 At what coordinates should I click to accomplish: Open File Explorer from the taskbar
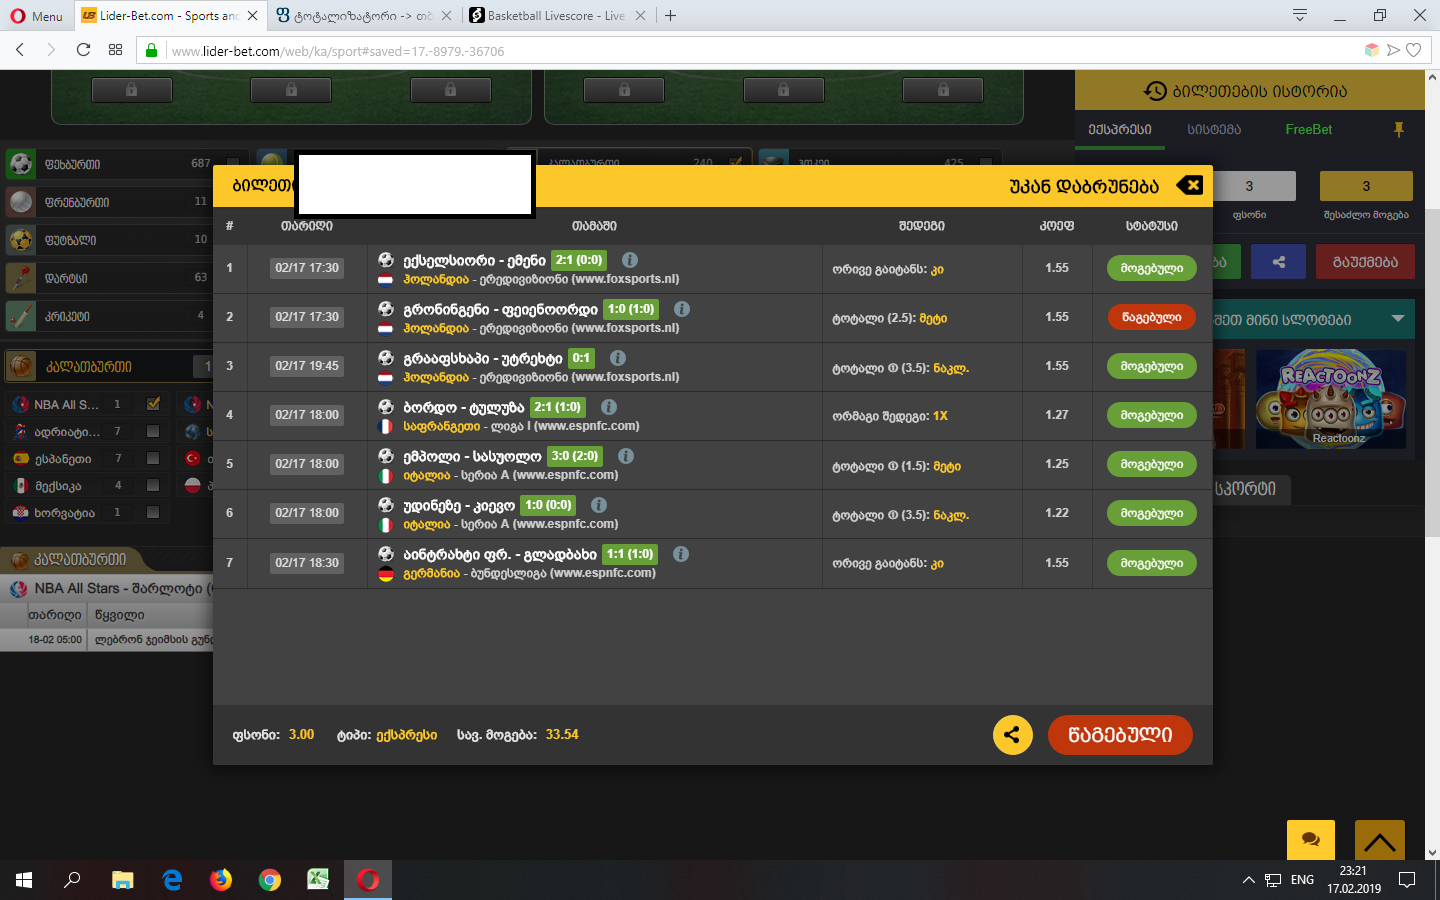tap(122, 880)
